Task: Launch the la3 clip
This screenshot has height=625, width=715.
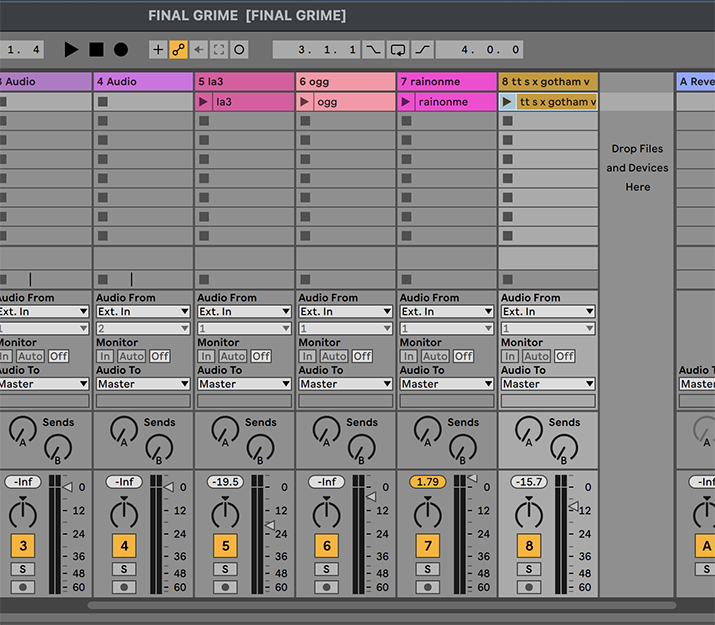Action: click(203, 102)
